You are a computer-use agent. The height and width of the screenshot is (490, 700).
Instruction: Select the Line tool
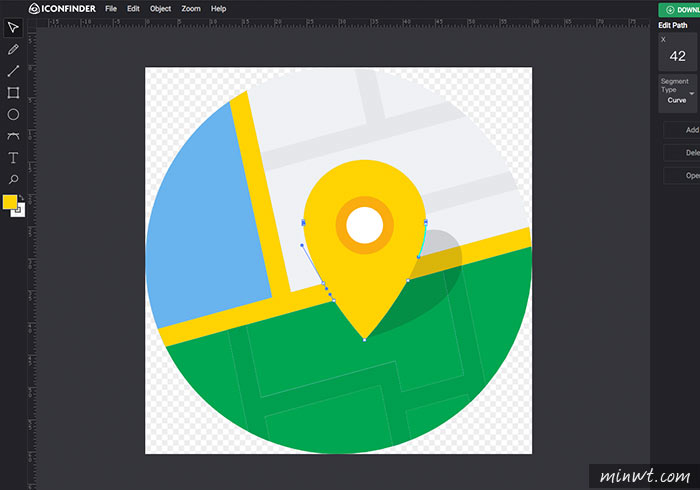click(13, 71)
